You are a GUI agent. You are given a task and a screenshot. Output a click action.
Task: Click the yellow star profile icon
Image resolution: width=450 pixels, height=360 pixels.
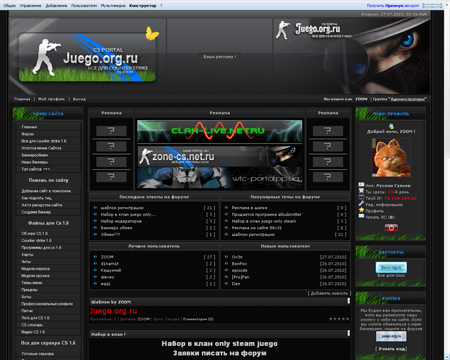tap(361, 210)
